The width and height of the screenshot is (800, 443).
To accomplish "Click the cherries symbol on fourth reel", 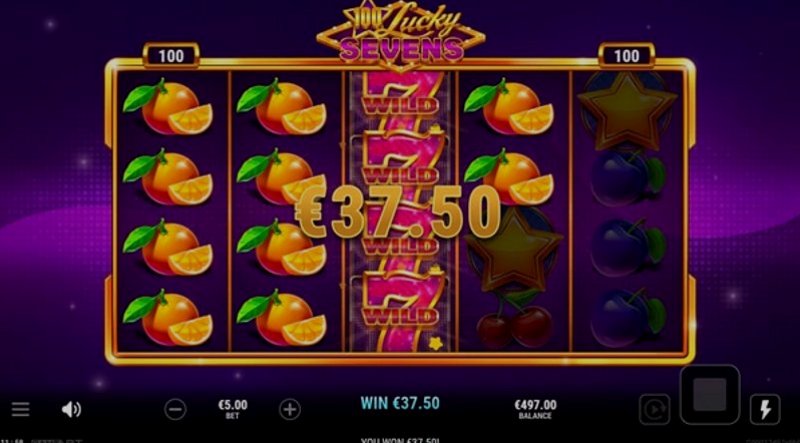I will (x=514, y=321).
